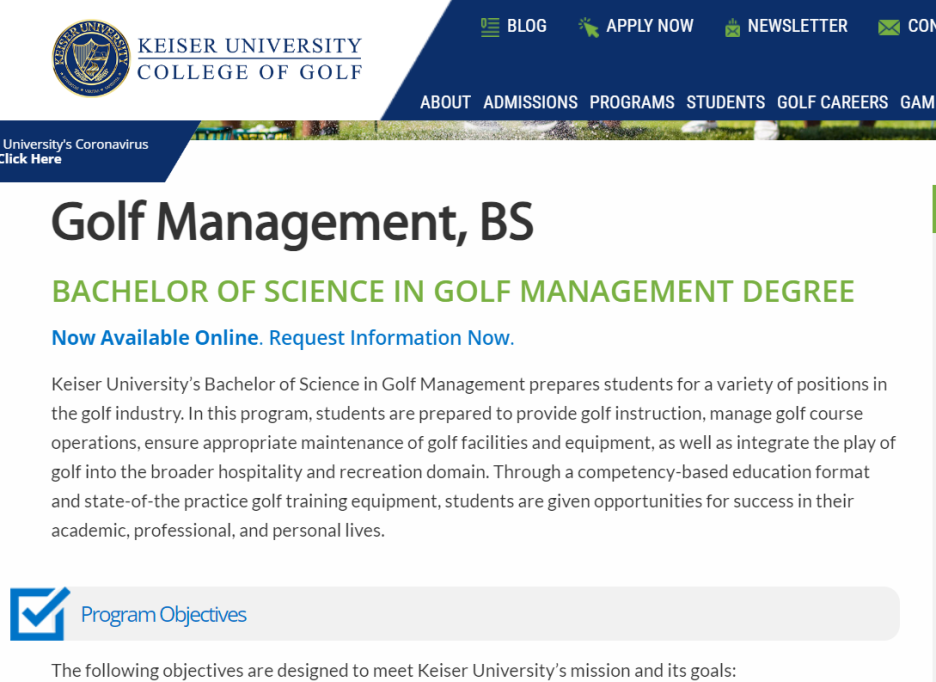Click Bachelor of Science in Golf Management Degree heading

(x=453, y=291)
